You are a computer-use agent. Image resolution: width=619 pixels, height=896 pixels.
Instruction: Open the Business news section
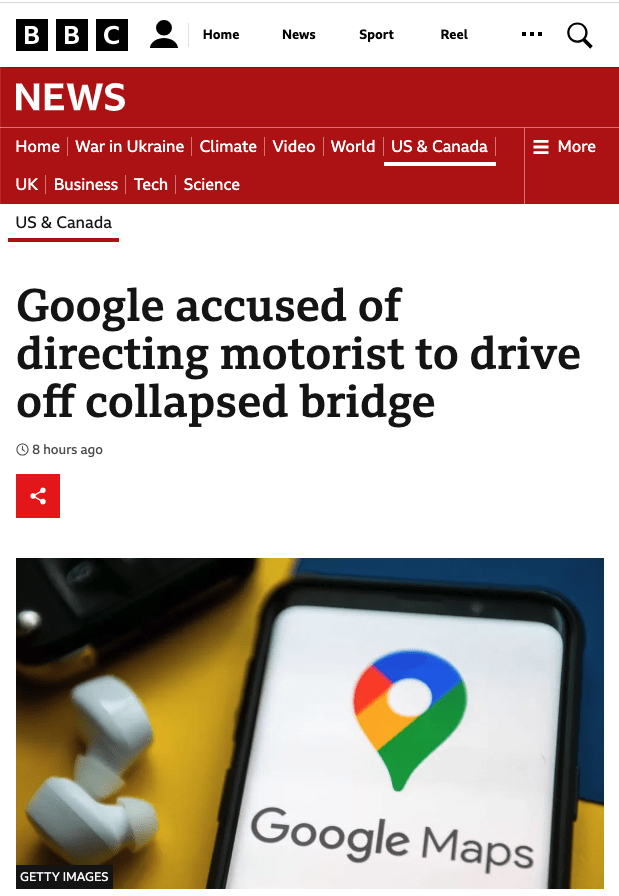tap(86, 185)
